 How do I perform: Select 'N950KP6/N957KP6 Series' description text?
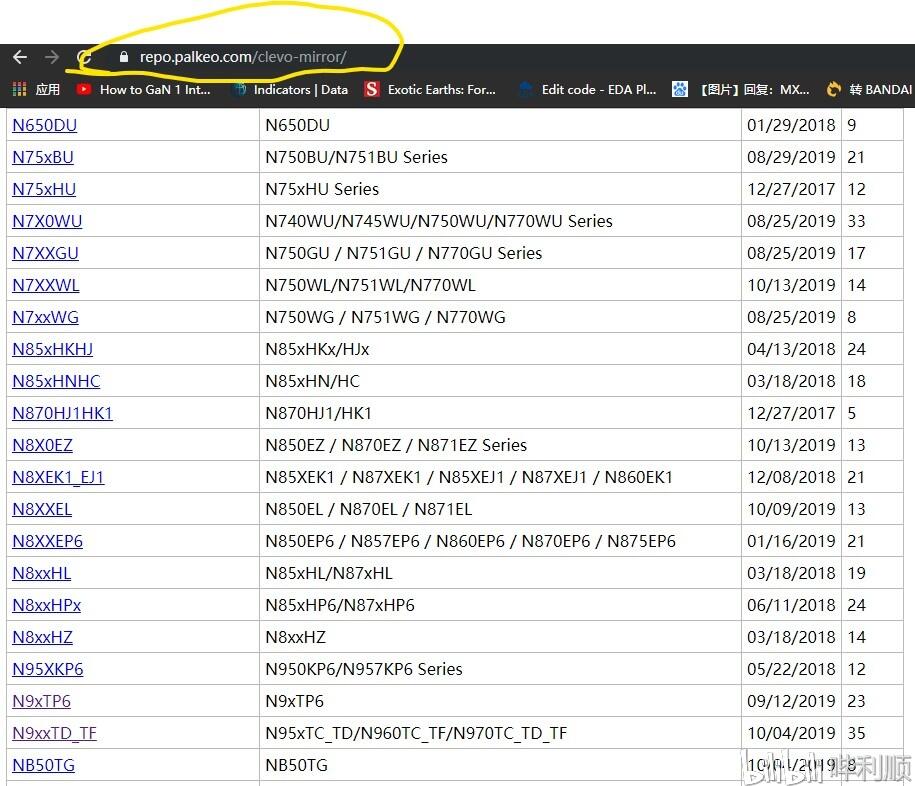pos(364,669)
